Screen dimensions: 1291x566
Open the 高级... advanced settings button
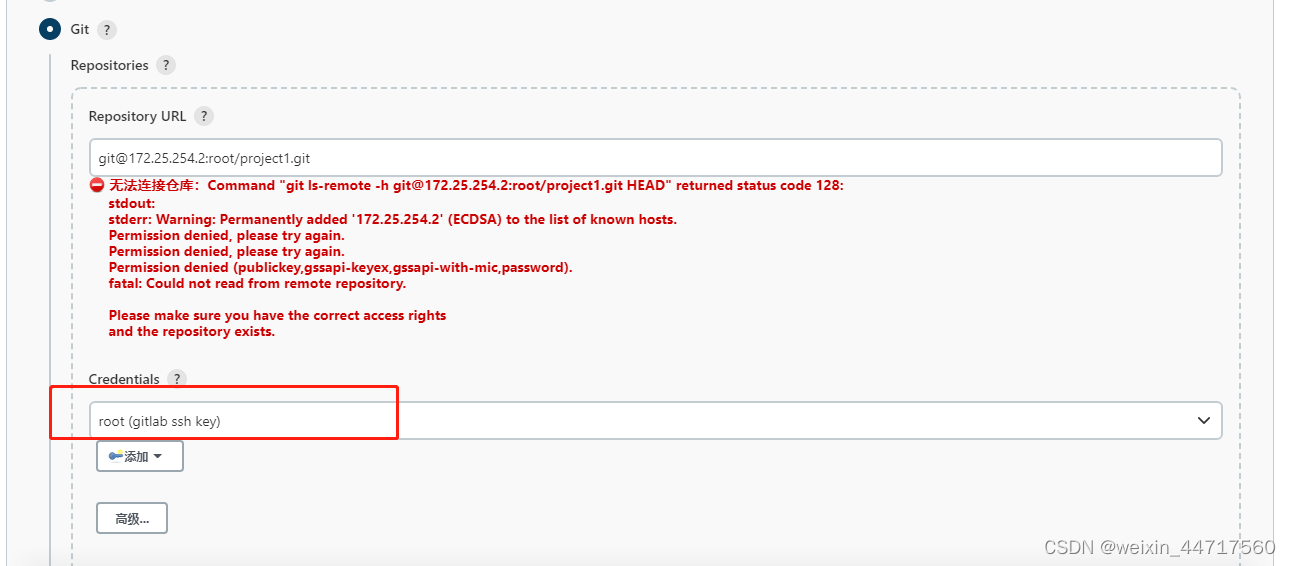(x=132, y=518)
